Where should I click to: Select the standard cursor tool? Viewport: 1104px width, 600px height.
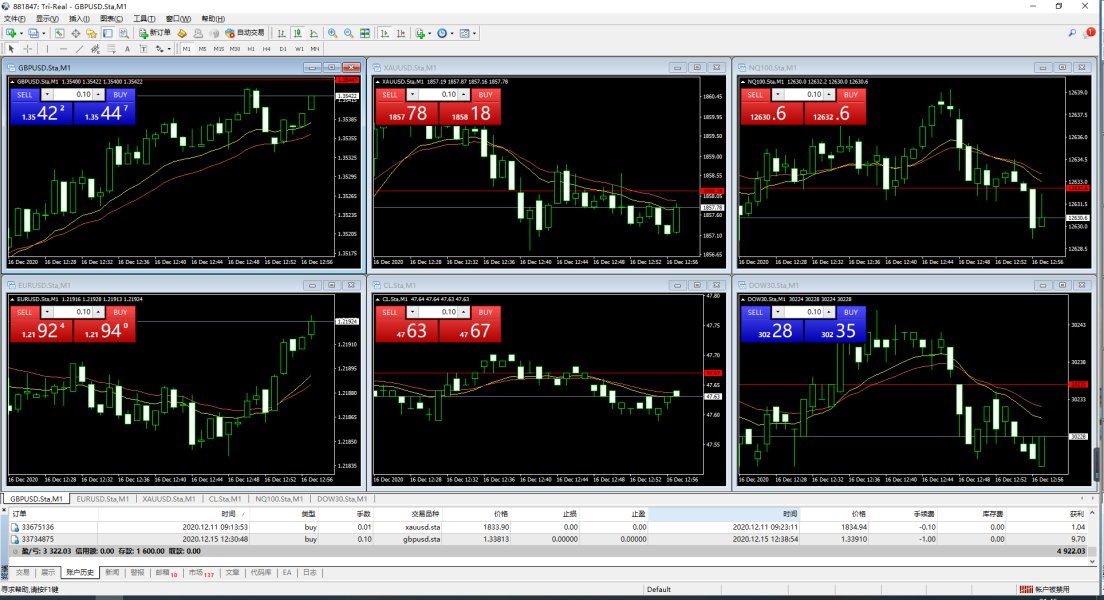(11, 49)
